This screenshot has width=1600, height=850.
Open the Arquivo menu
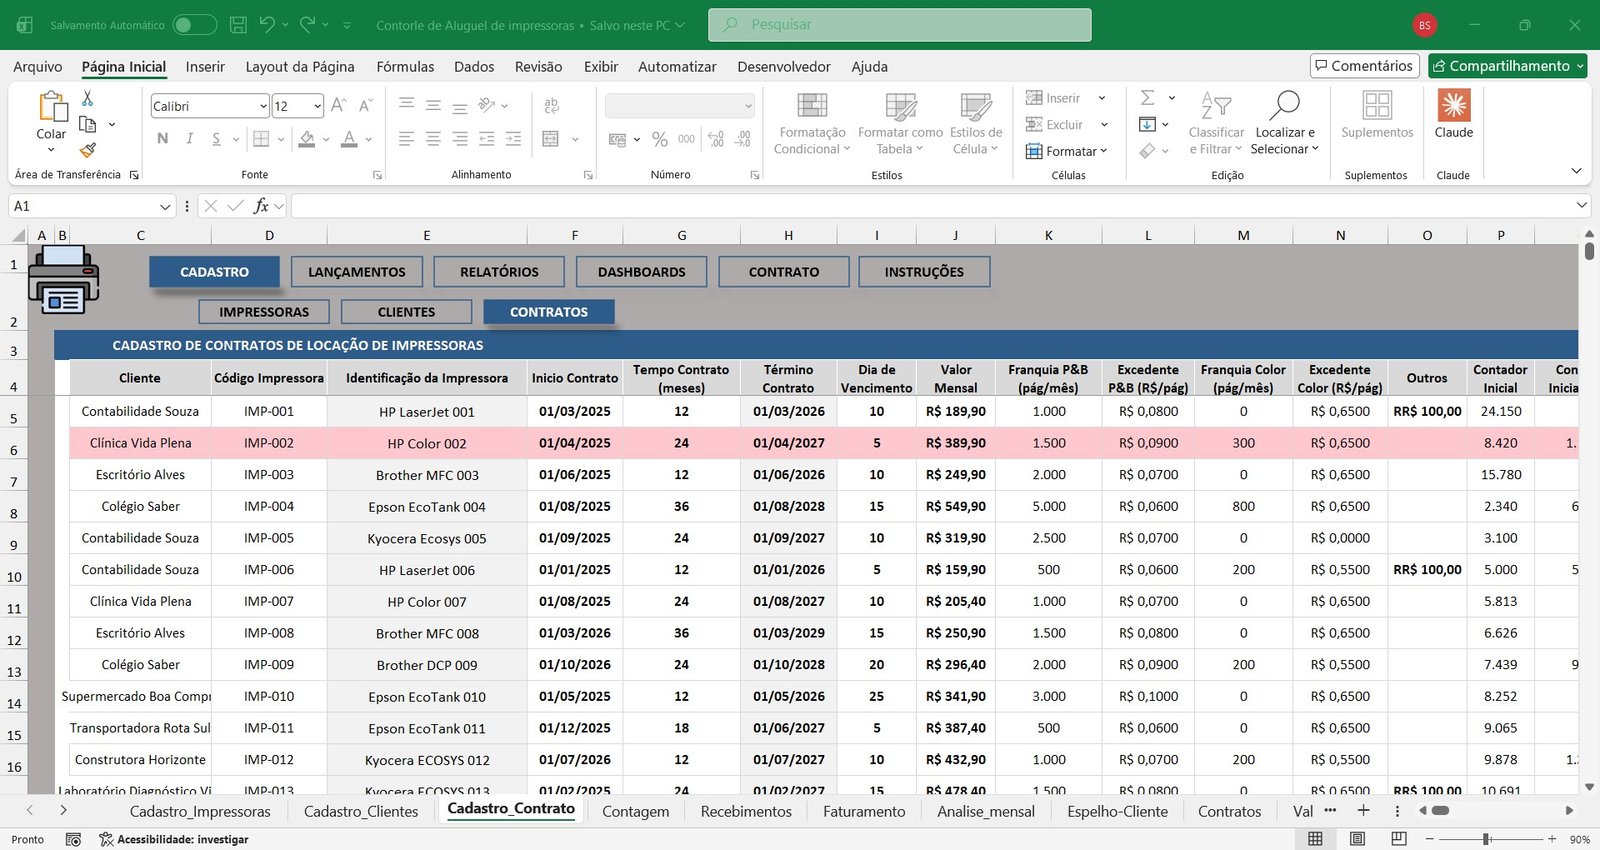pos(38,67)
